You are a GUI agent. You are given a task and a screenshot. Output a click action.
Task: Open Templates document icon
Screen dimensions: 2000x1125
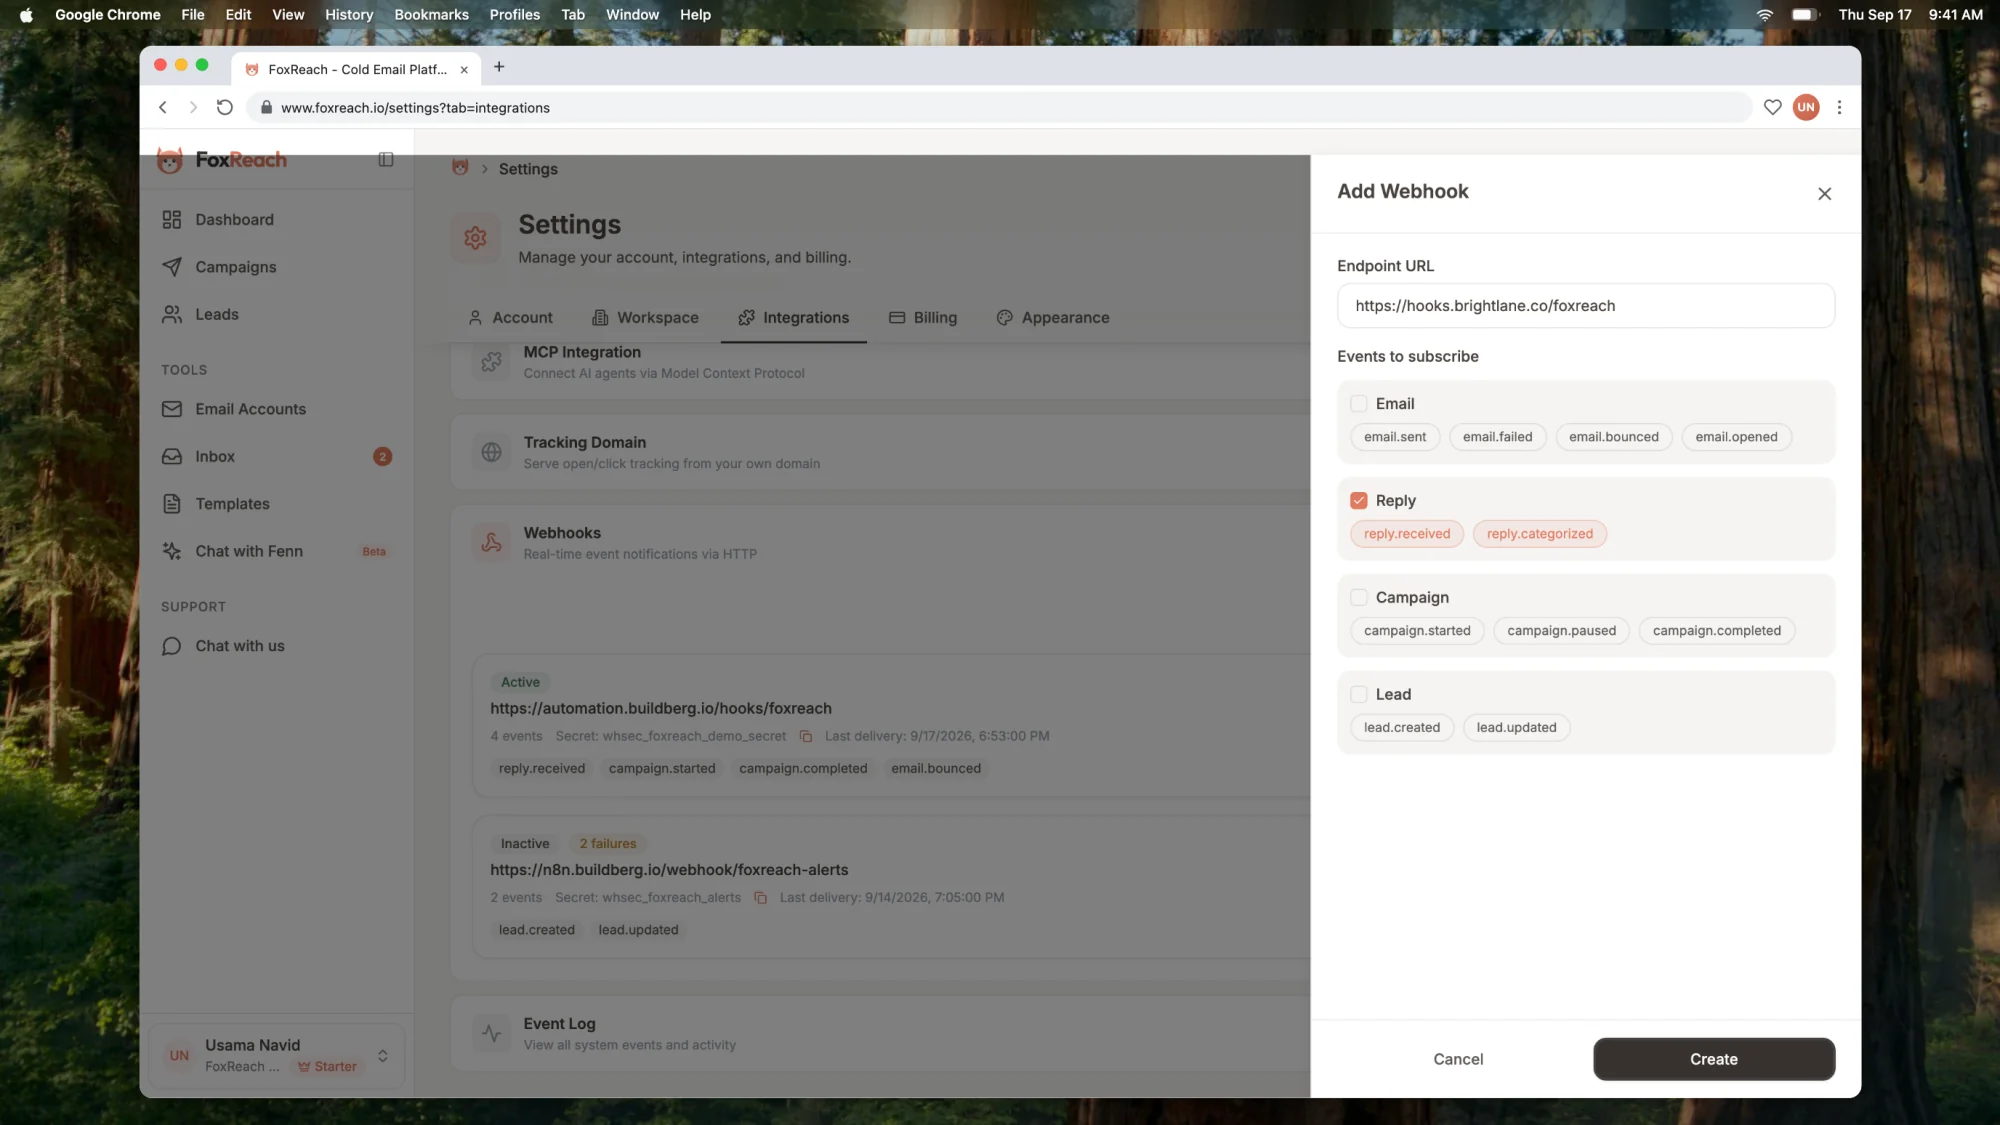[172, 504]
